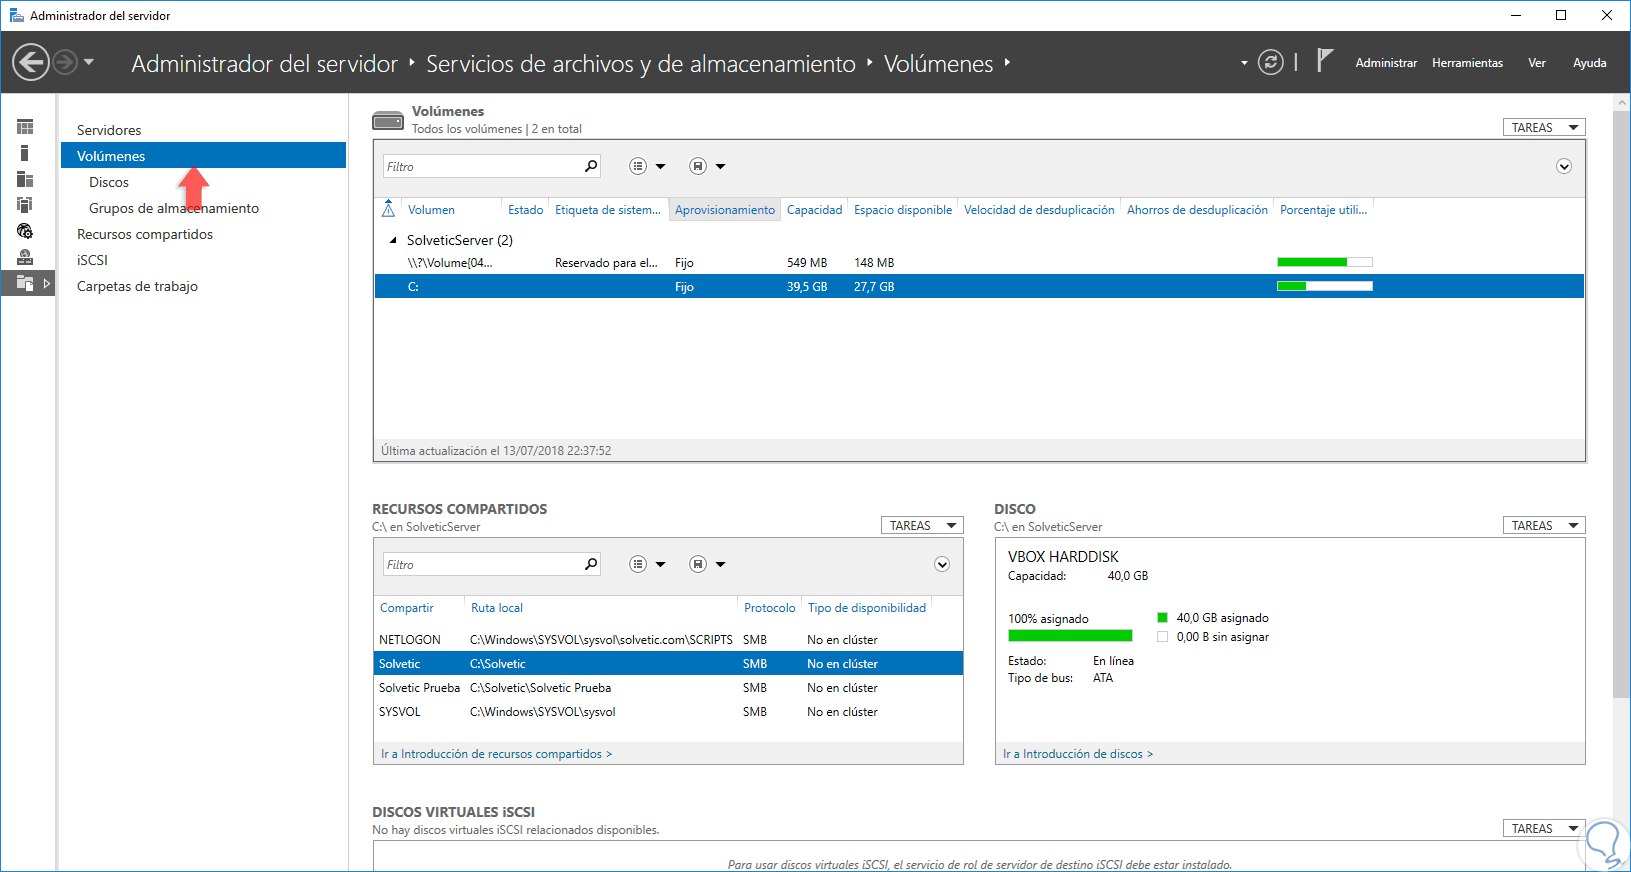Open the Ver menu

tap(1536, 63)
